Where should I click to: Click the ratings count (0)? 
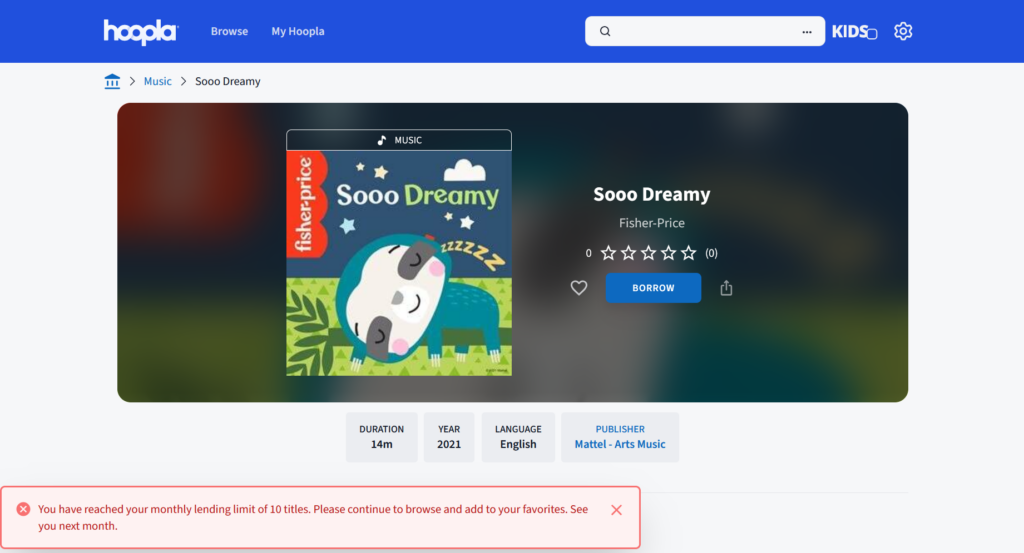[711, 253]
